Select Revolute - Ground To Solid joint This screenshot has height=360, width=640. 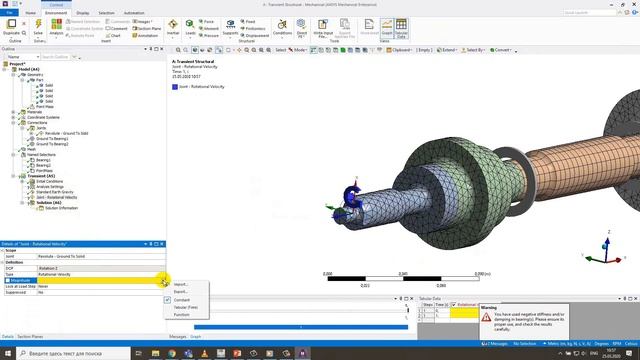pyautogui.click(x=66, y=133)
